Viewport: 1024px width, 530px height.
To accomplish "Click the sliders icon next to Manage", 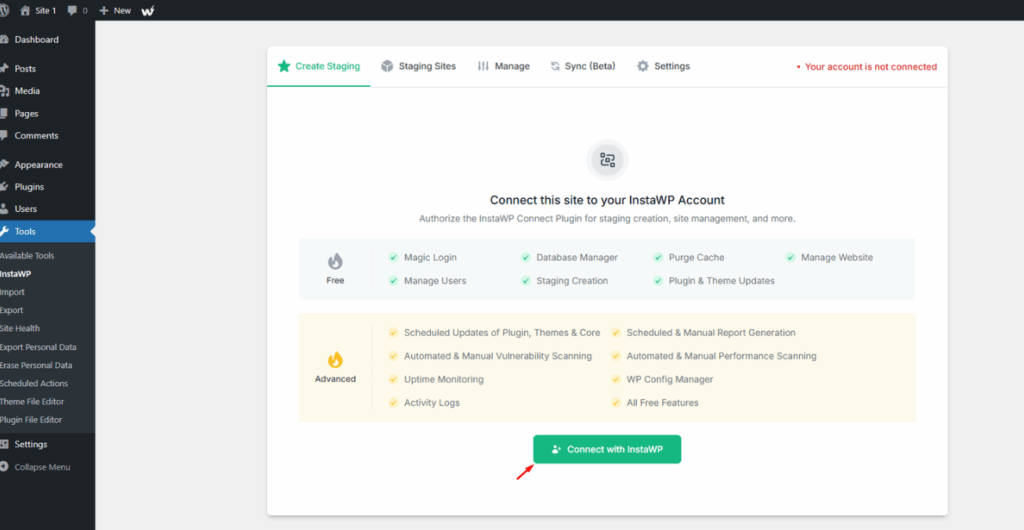I will 483,66.
